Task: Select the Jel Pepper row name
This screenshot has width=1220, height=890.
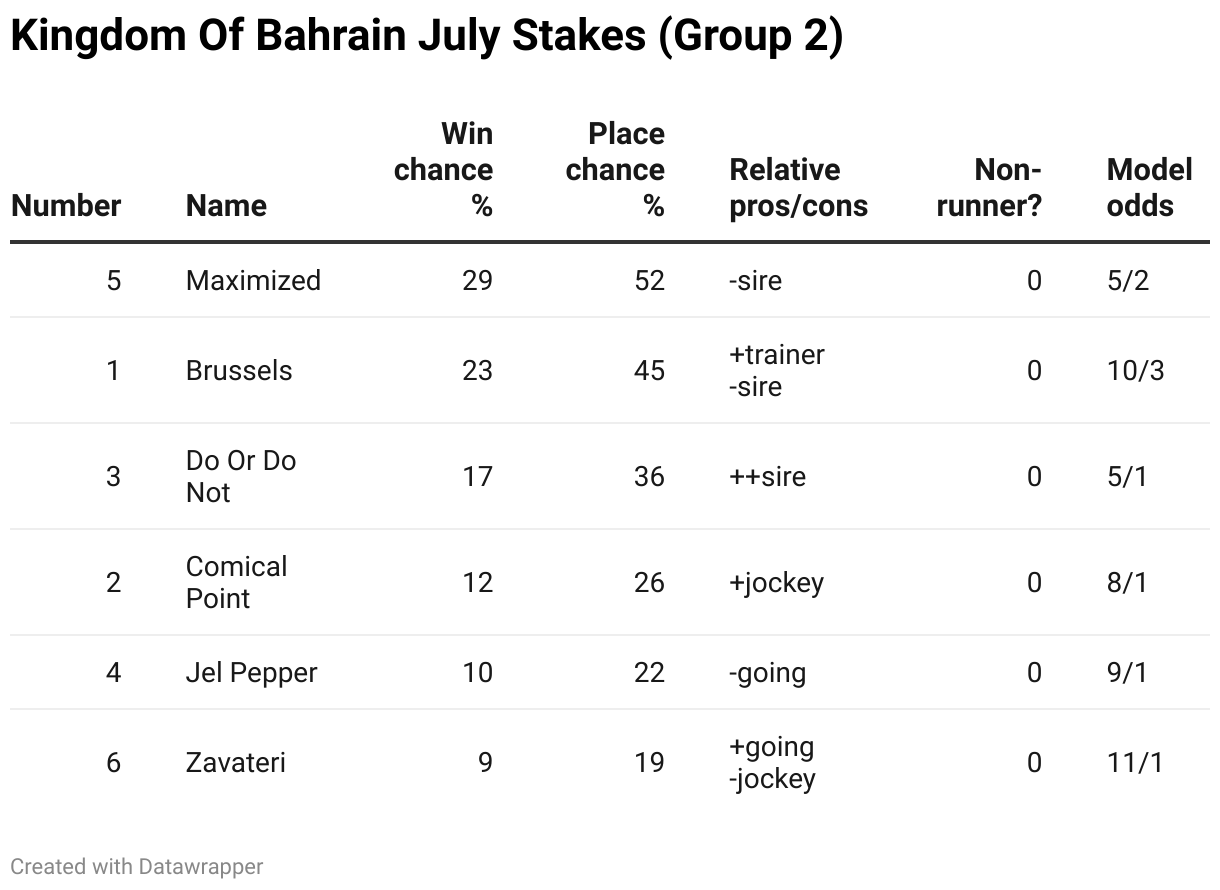Action: click(251, 672)
